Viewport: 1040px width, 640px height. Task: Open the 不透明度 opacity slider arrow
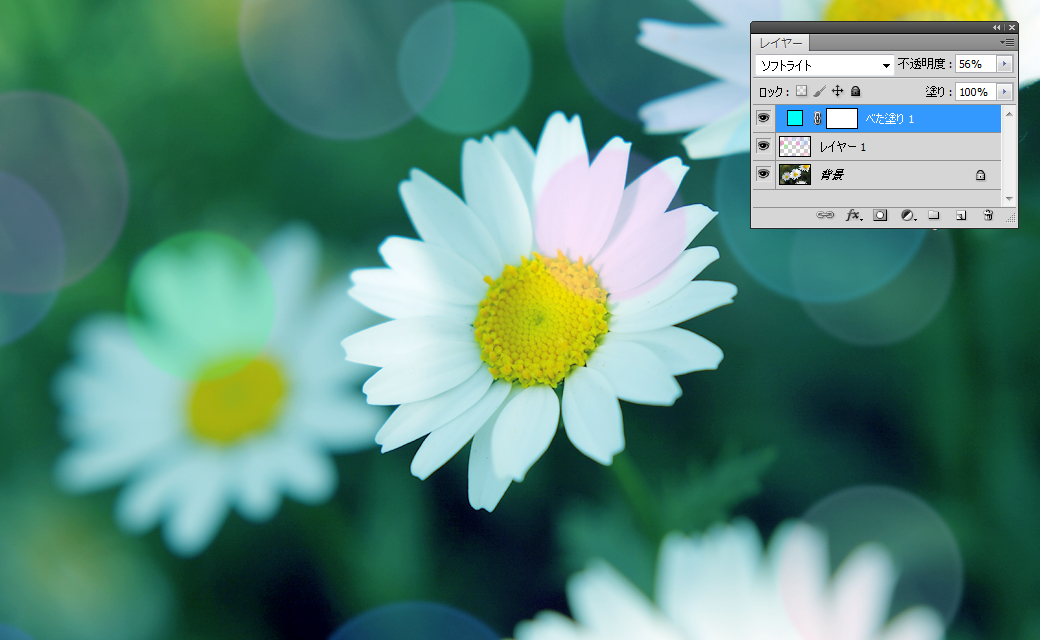click(1004, 64)
